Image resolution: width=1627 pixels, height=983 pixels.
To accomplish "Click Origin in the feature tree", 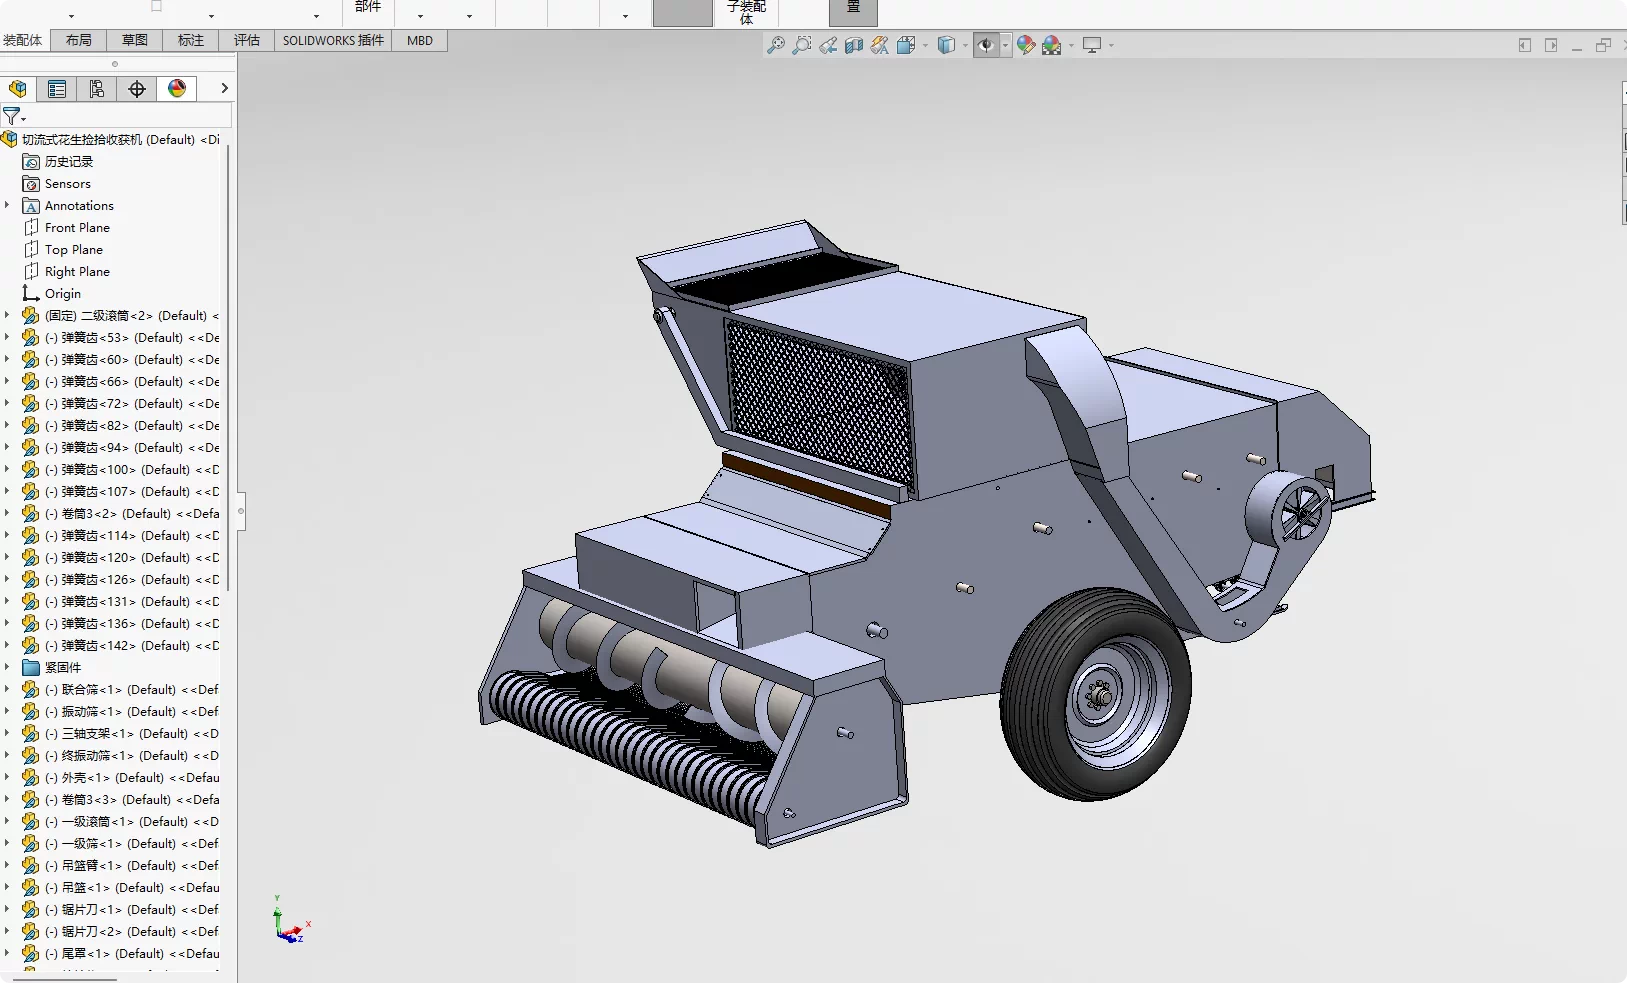I will (62, 294).
